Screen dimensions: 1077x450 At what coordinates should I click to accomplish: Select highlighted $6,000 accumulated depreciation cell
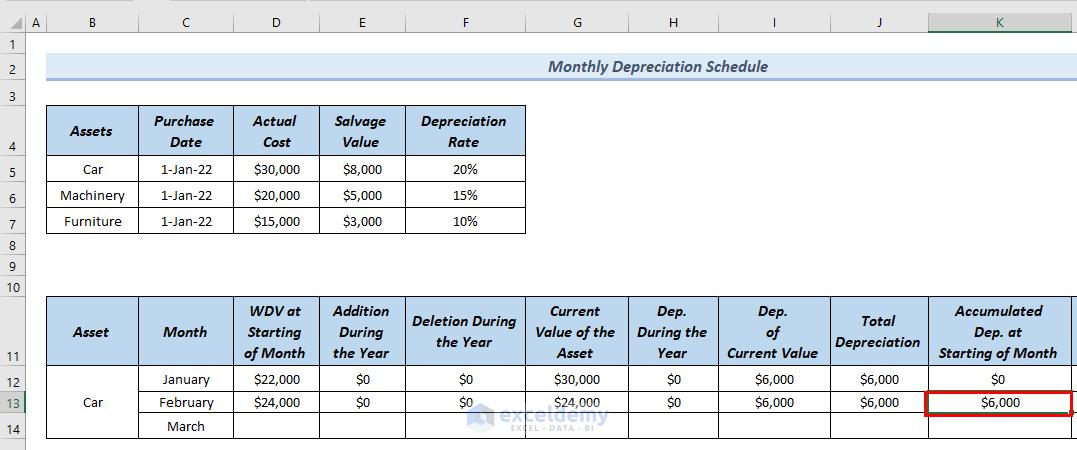coord(999,402)
